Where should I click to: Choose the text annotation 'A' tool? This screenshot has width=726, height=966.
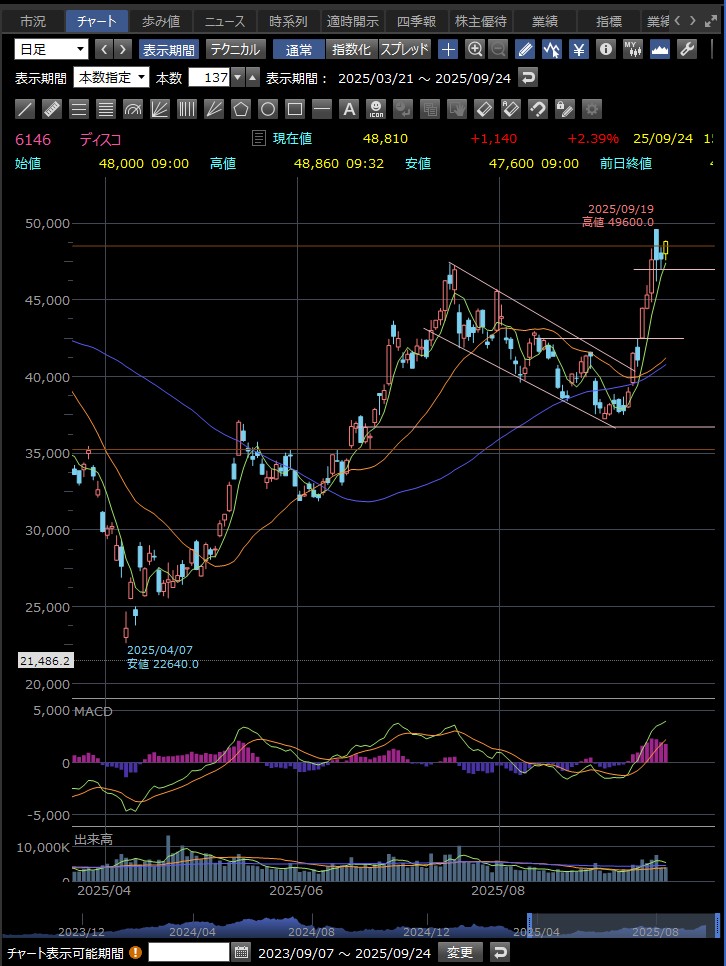pyautogui.click(x=349, y=109)
